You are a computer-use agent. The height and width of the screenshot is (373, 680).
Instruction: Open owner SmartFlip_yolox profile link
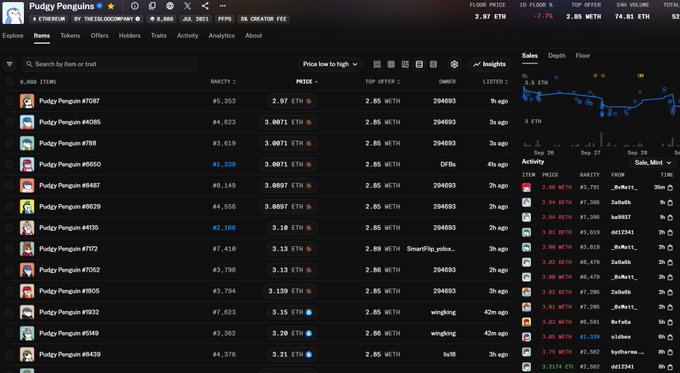431,249
